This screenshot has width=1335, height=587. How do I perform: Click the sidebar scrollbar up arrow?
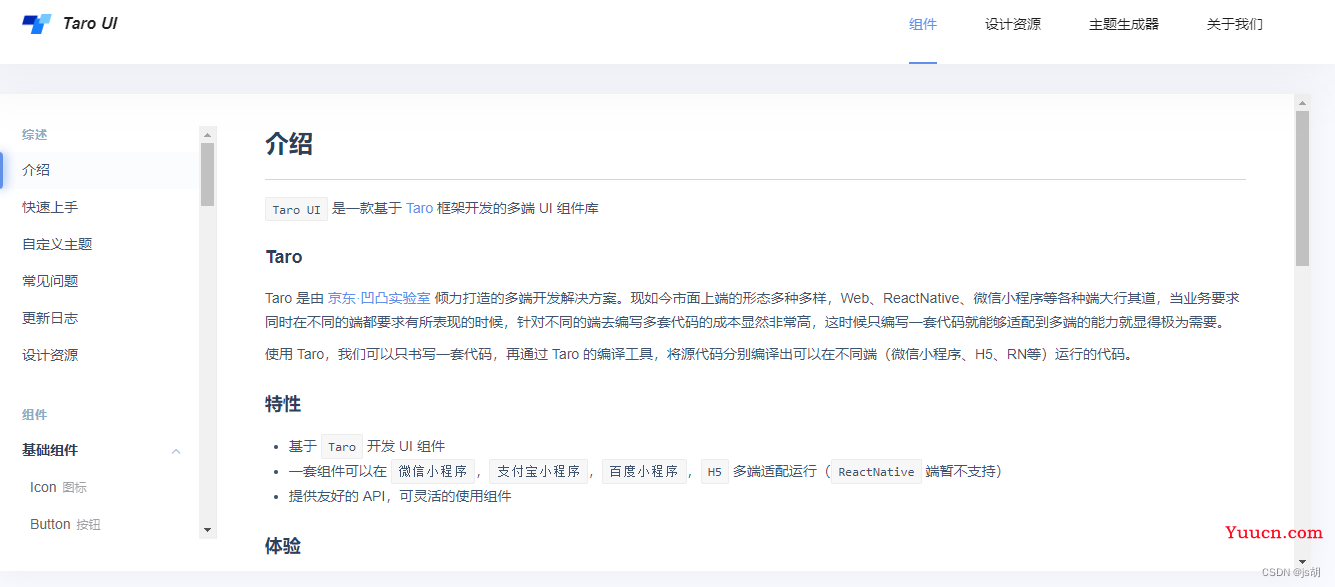(x=208, y=134)
